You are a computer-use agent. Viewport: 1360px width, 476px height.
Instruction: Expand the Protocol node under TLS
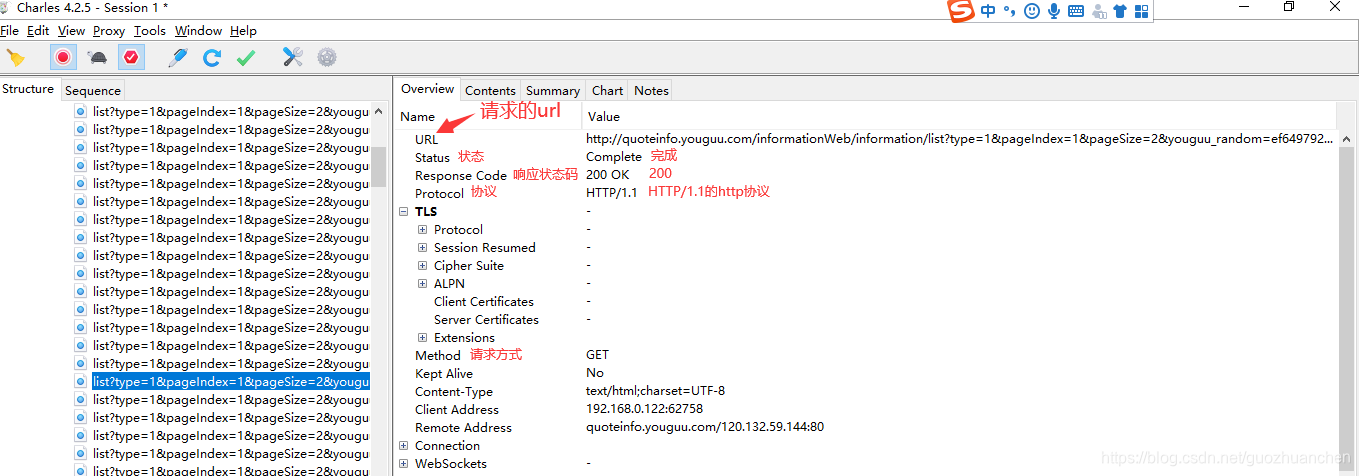[423, 230]
